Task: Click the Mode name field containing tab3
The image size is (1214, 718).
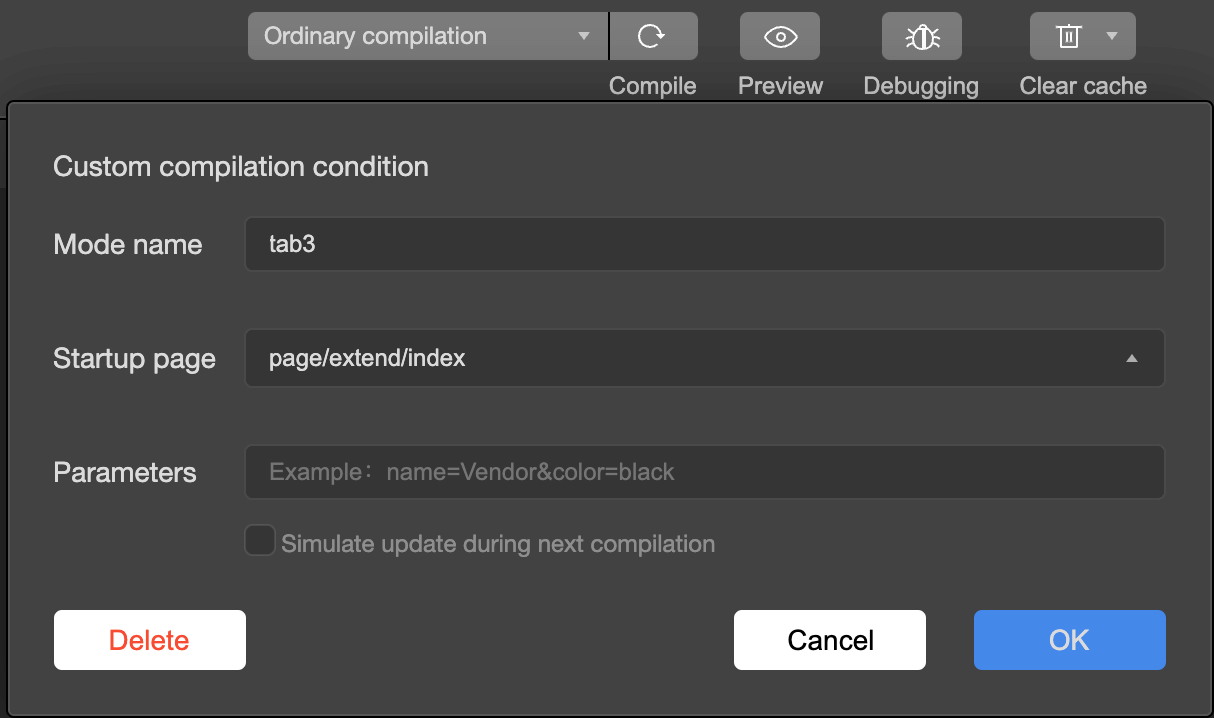Action: tap(704, 244)
